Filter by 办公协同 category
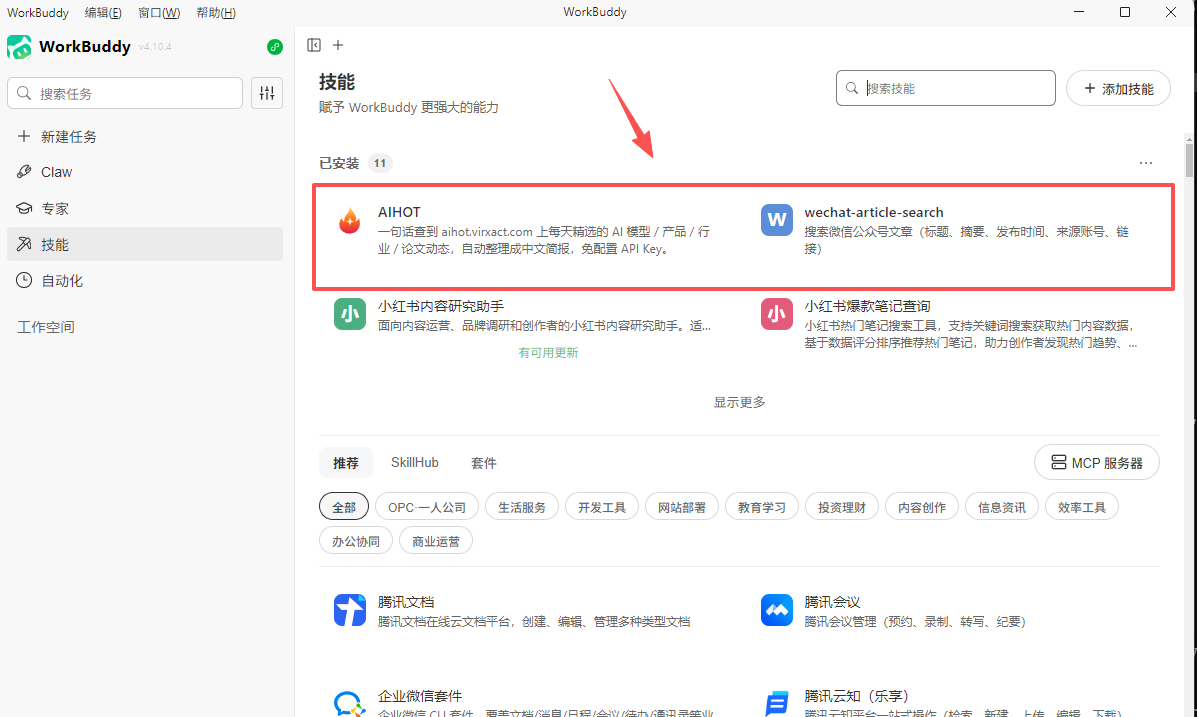The height and width of the screenshot is (717, 1197). pos(356,541)
